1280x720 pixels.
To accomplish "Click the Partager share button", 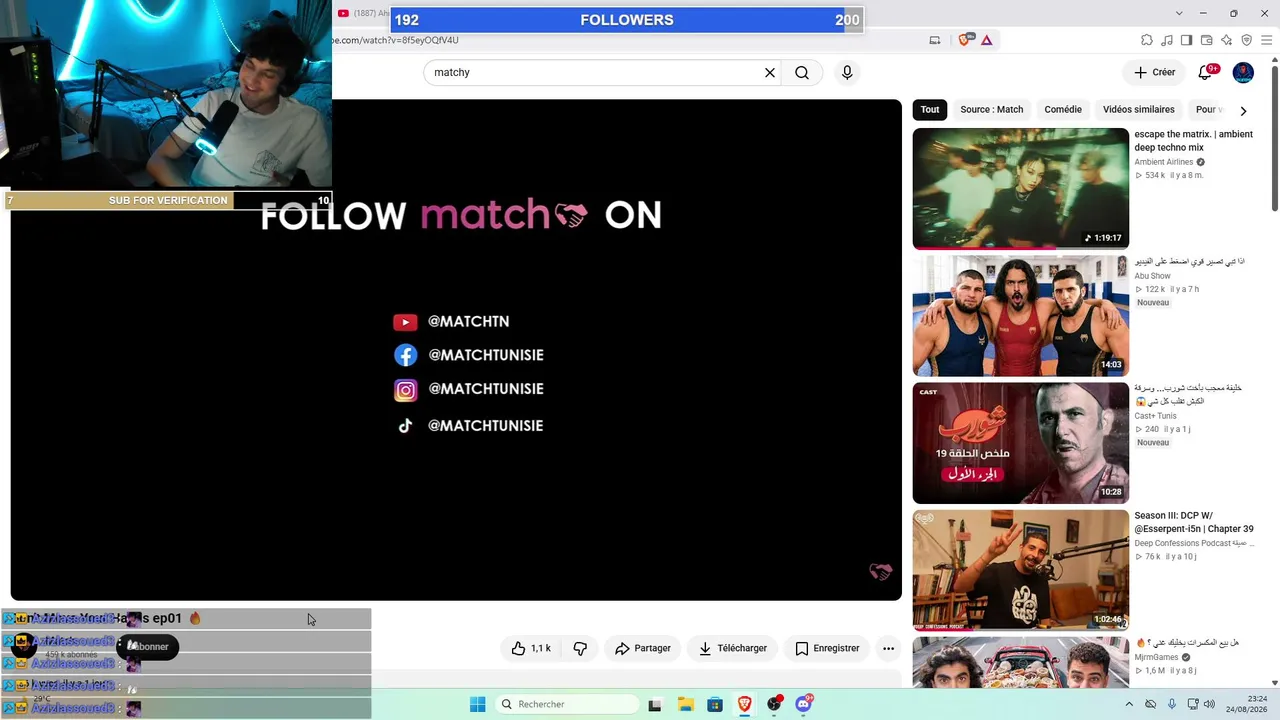I will click(643, 648).
